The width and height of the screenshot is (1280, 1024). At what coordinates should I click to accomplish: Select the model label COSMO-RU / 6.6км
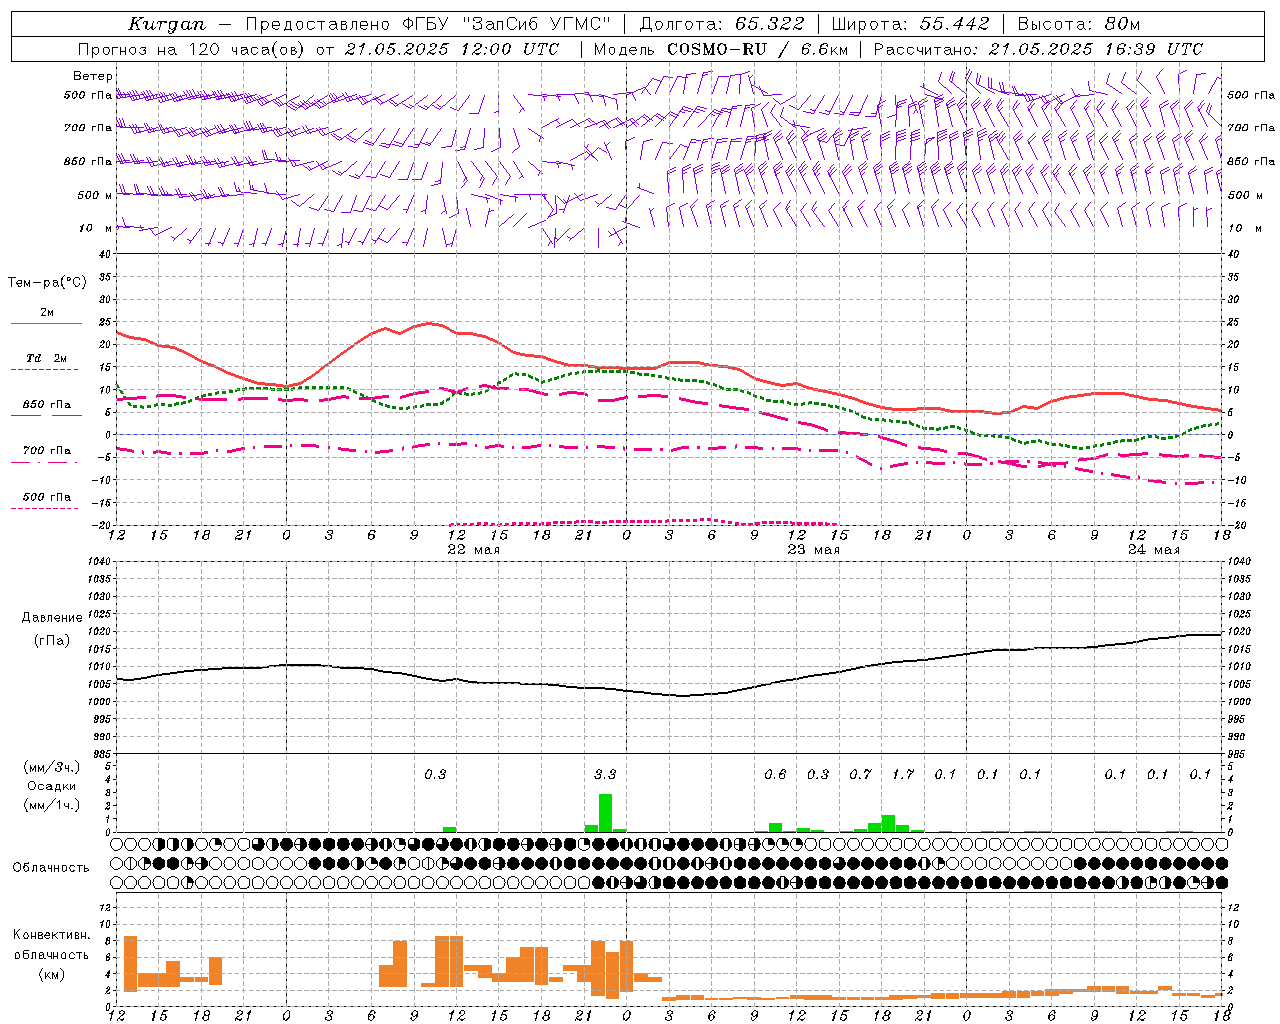coord(758,49)
